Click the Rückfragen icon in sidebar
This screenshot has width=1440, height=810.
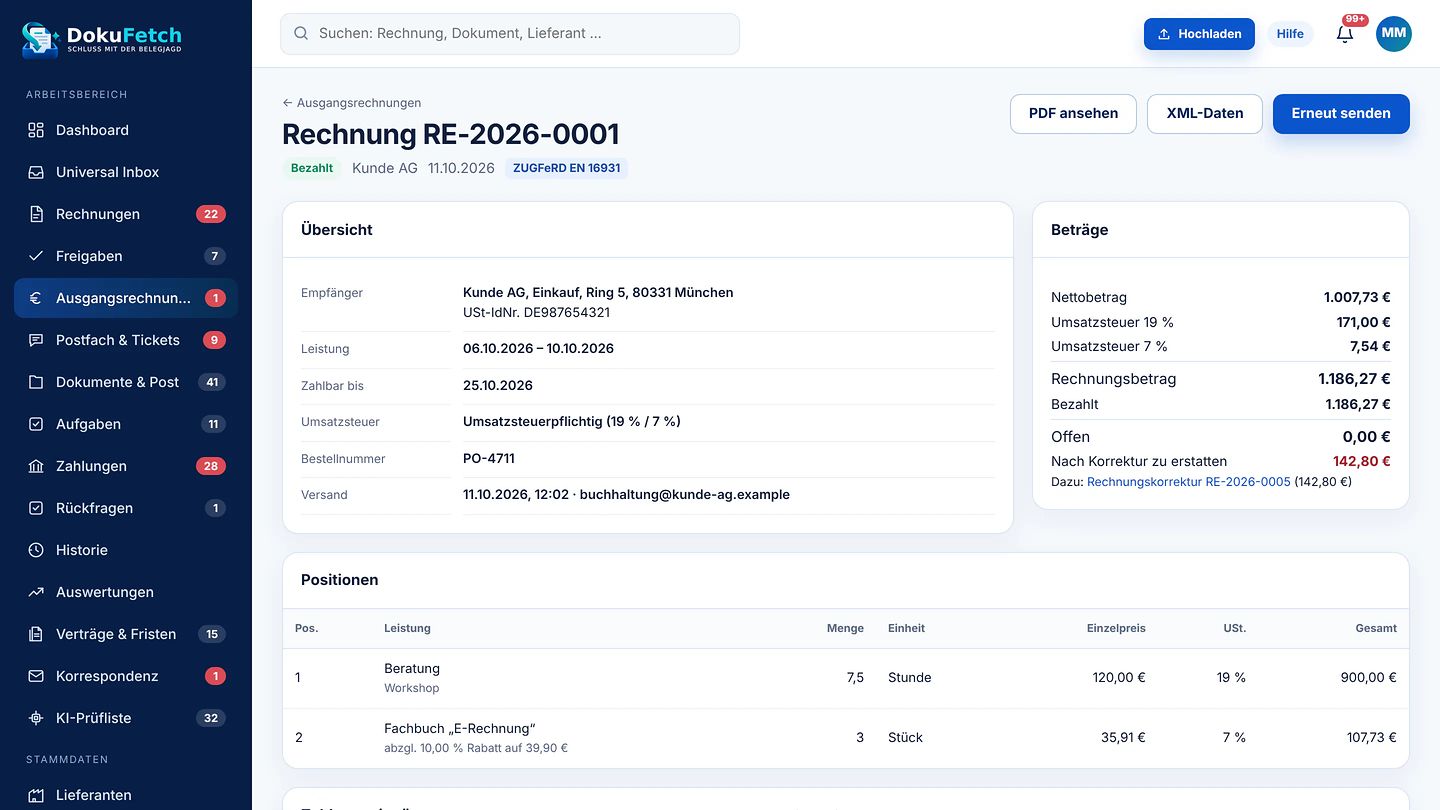click(36, 508)
